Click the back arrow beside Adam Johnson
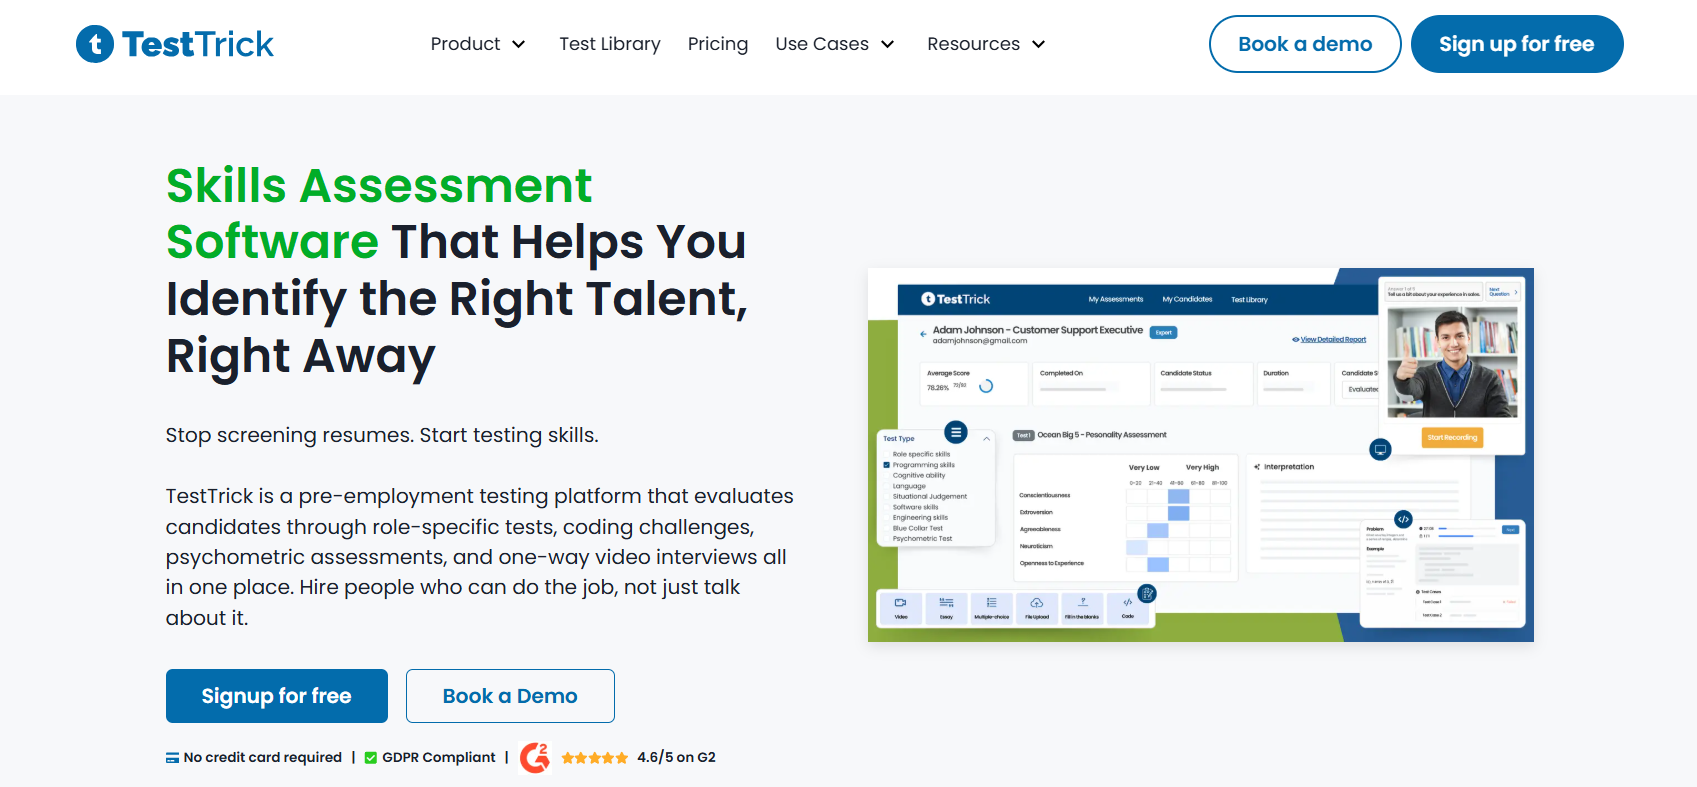Screen dimensions: 1697x787 [x=923, y=334]
